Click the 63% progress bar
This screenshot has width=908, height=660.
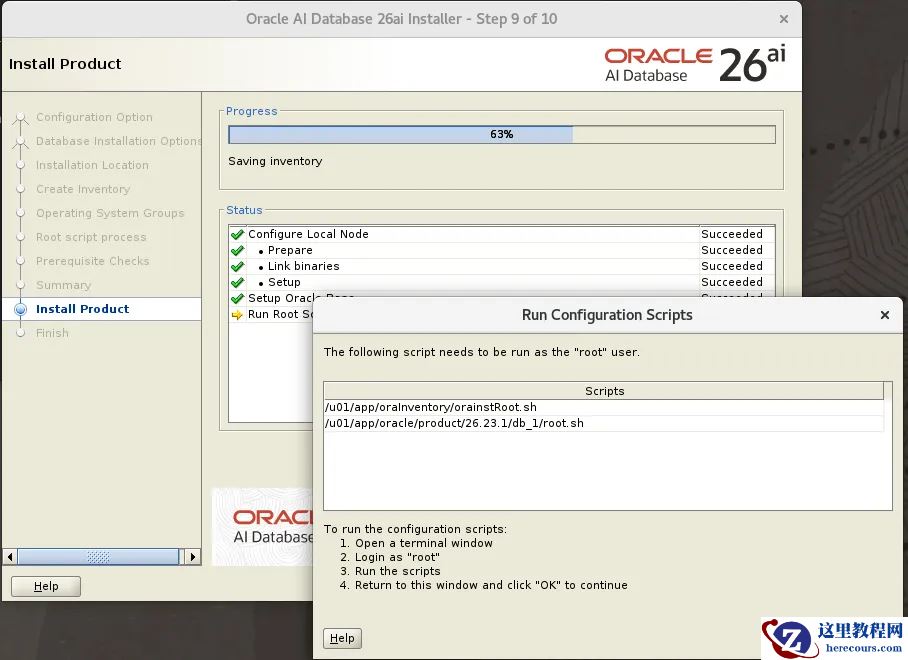pyautogui.click(x=501, y=134)
